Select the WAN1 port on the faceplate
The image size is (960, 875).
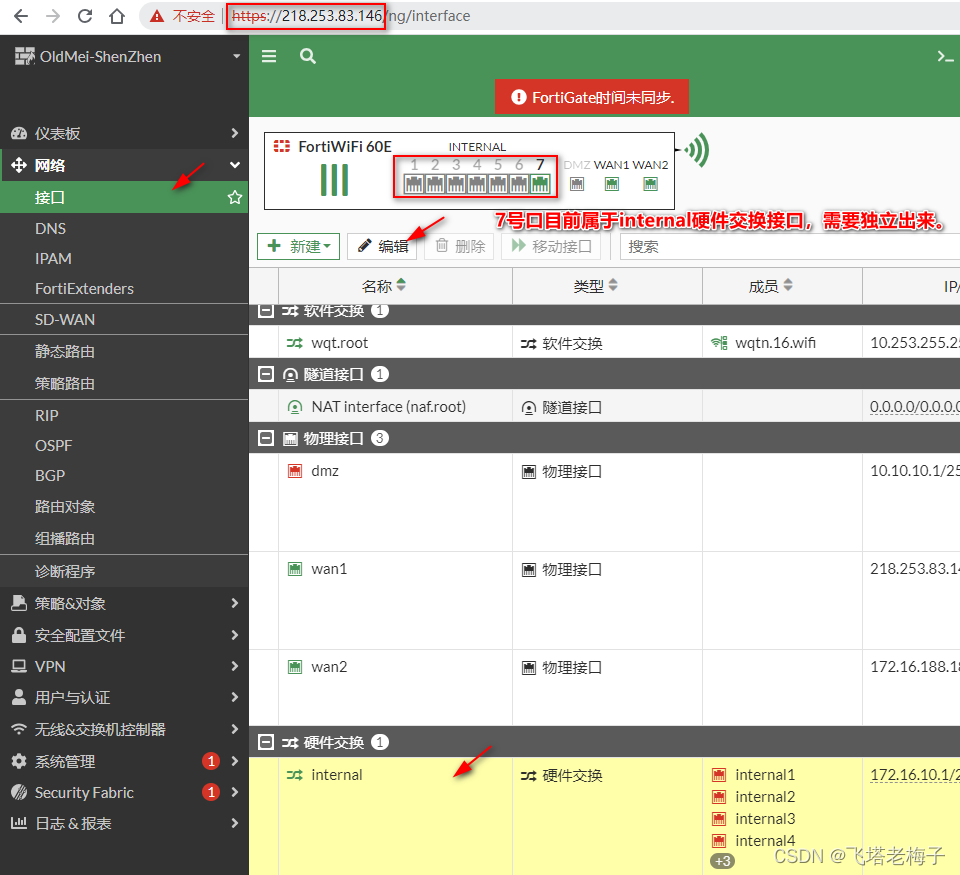coord(612,184)
